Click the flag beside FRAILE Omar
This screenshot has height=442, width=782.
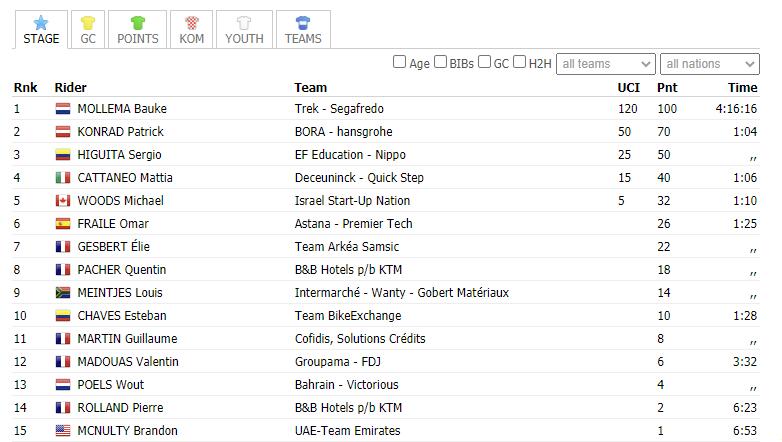point(63,223)
